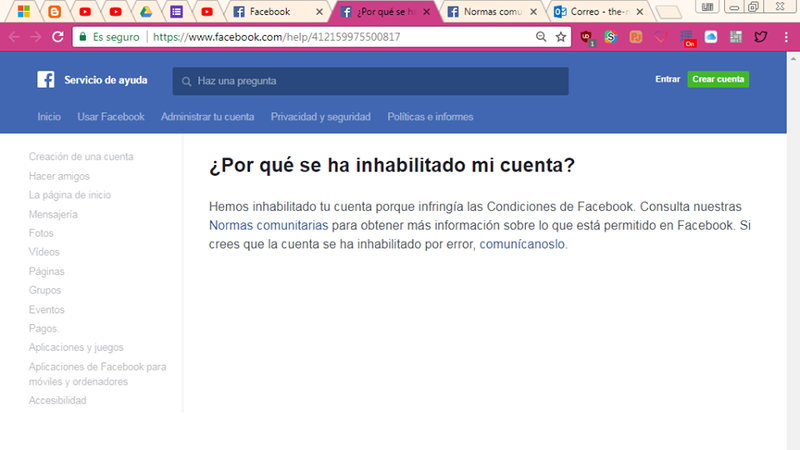
Task: Open the pinned purple list (Forms) tab
Action: 177,11
